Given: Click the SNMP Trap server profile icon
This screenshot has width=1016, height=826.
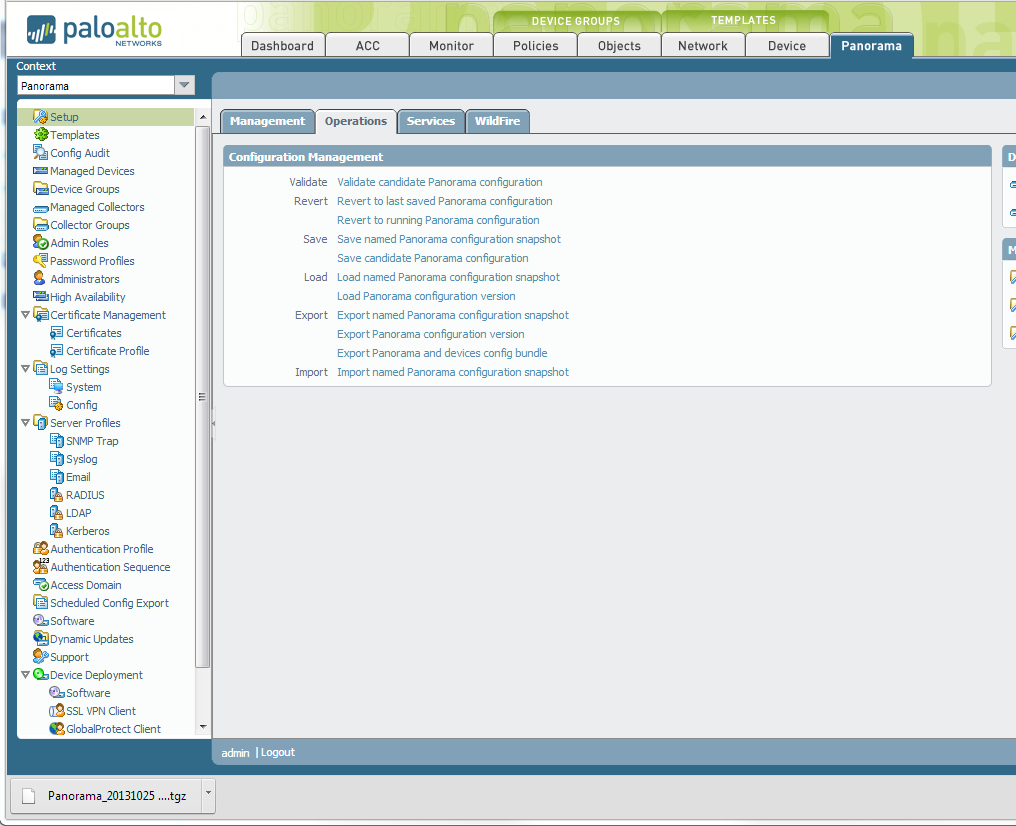Looking at the screenshot, I should pyautogui.click(x=56, y=441).
